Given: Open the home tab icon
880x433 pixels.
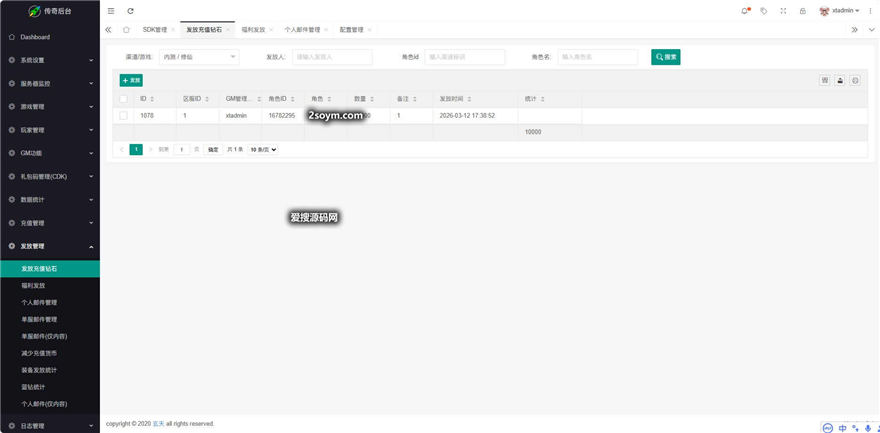Looking at the screenshot, I should [x=126, y=30].
